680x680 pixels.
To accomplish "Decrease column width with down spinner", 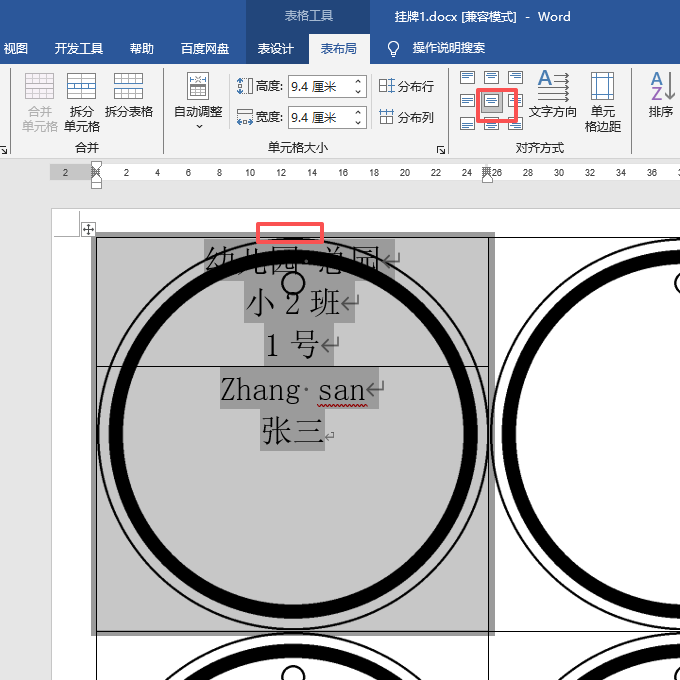I will [x=358, y=122].
